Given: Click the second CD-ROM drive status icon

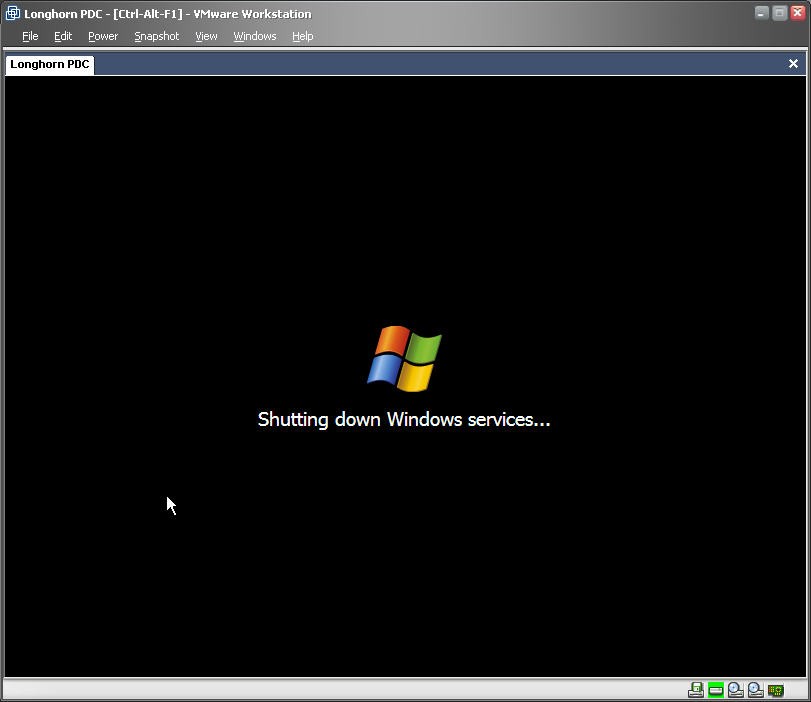Looking at the screenshot, I should 756,690.
